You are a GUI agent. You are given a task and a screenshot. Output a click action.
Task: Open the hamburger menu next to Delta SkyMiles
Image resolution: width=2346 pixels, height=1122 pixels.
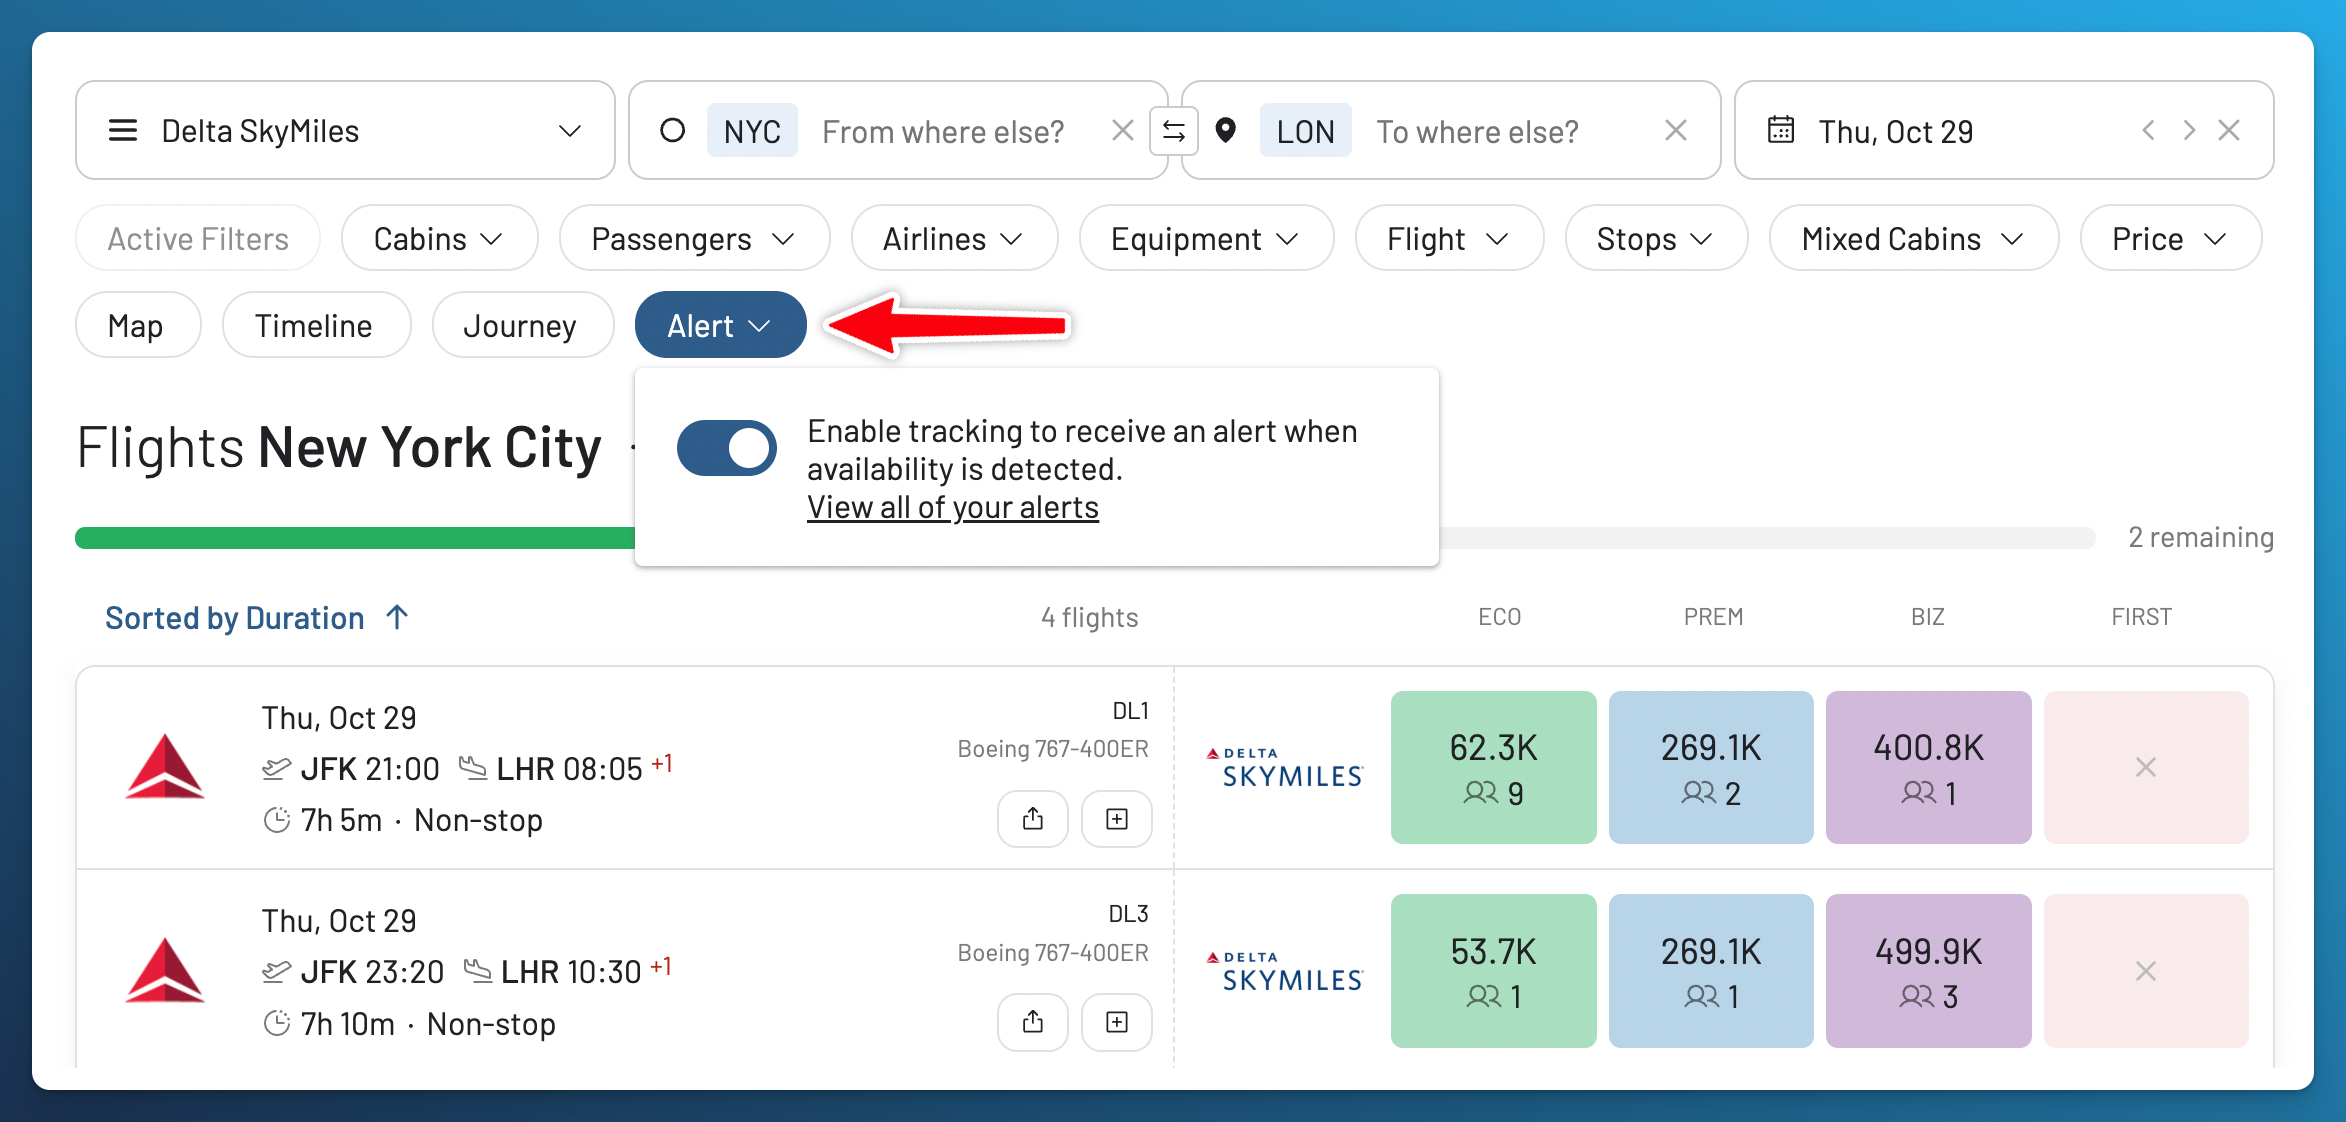pyautogui.click(x=123, y=131)
